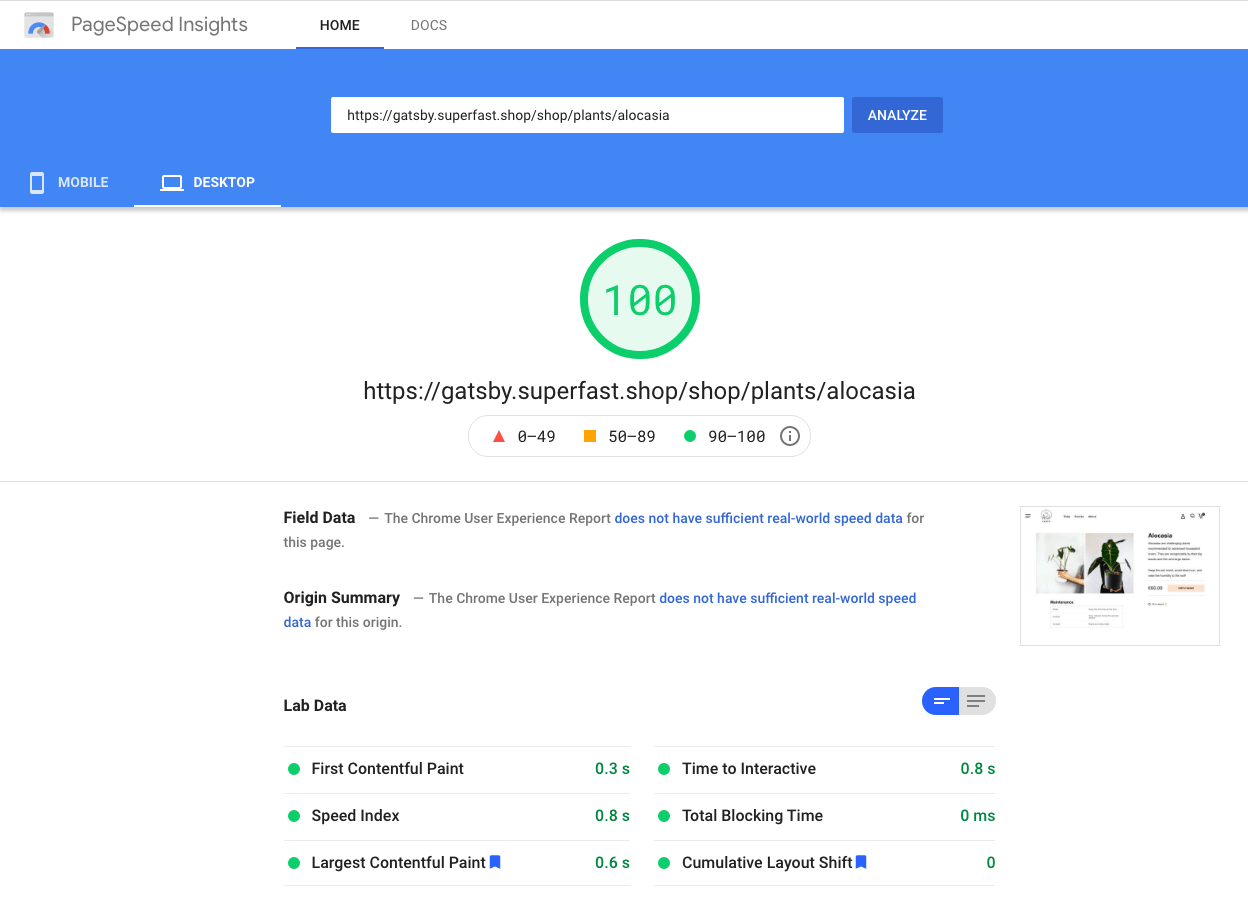This screenshot has height=899, width=1248.
Task: Click the ANALYZE button
Action: (897, 115)
